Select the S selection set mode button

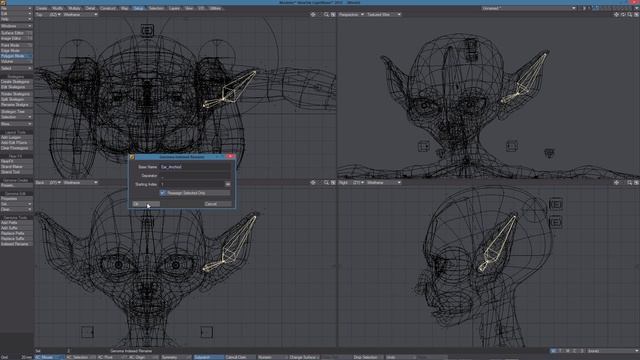[x=582, y=351]
